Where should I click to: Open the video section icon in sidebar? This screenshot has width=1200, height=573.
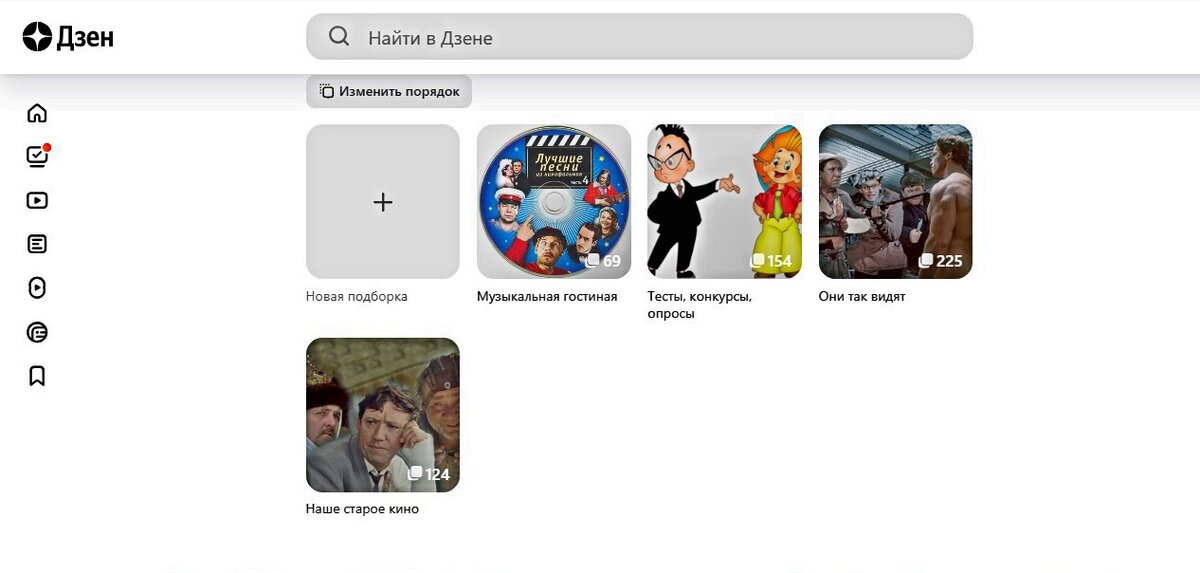pyautogui.click(x=37, y=200)
